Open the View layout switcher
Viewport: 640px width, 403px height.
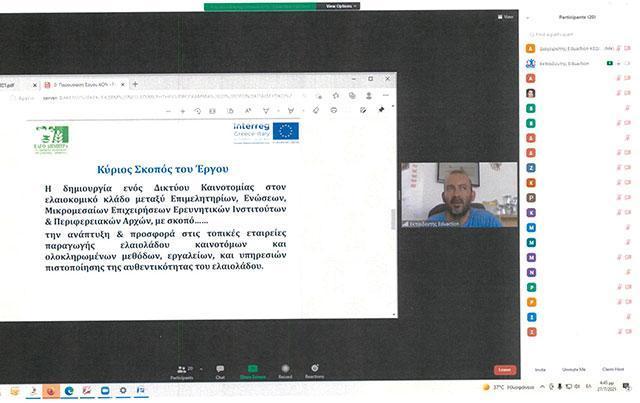point(507,17)
